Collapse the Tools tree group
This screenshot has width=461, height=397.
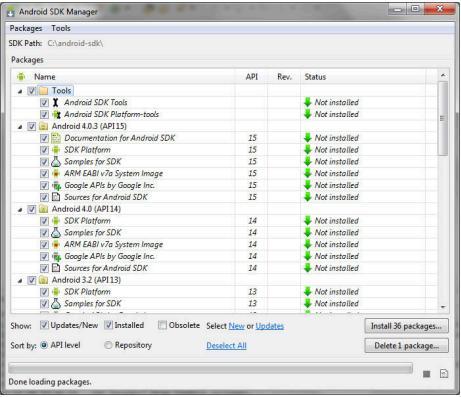(20, 91)
